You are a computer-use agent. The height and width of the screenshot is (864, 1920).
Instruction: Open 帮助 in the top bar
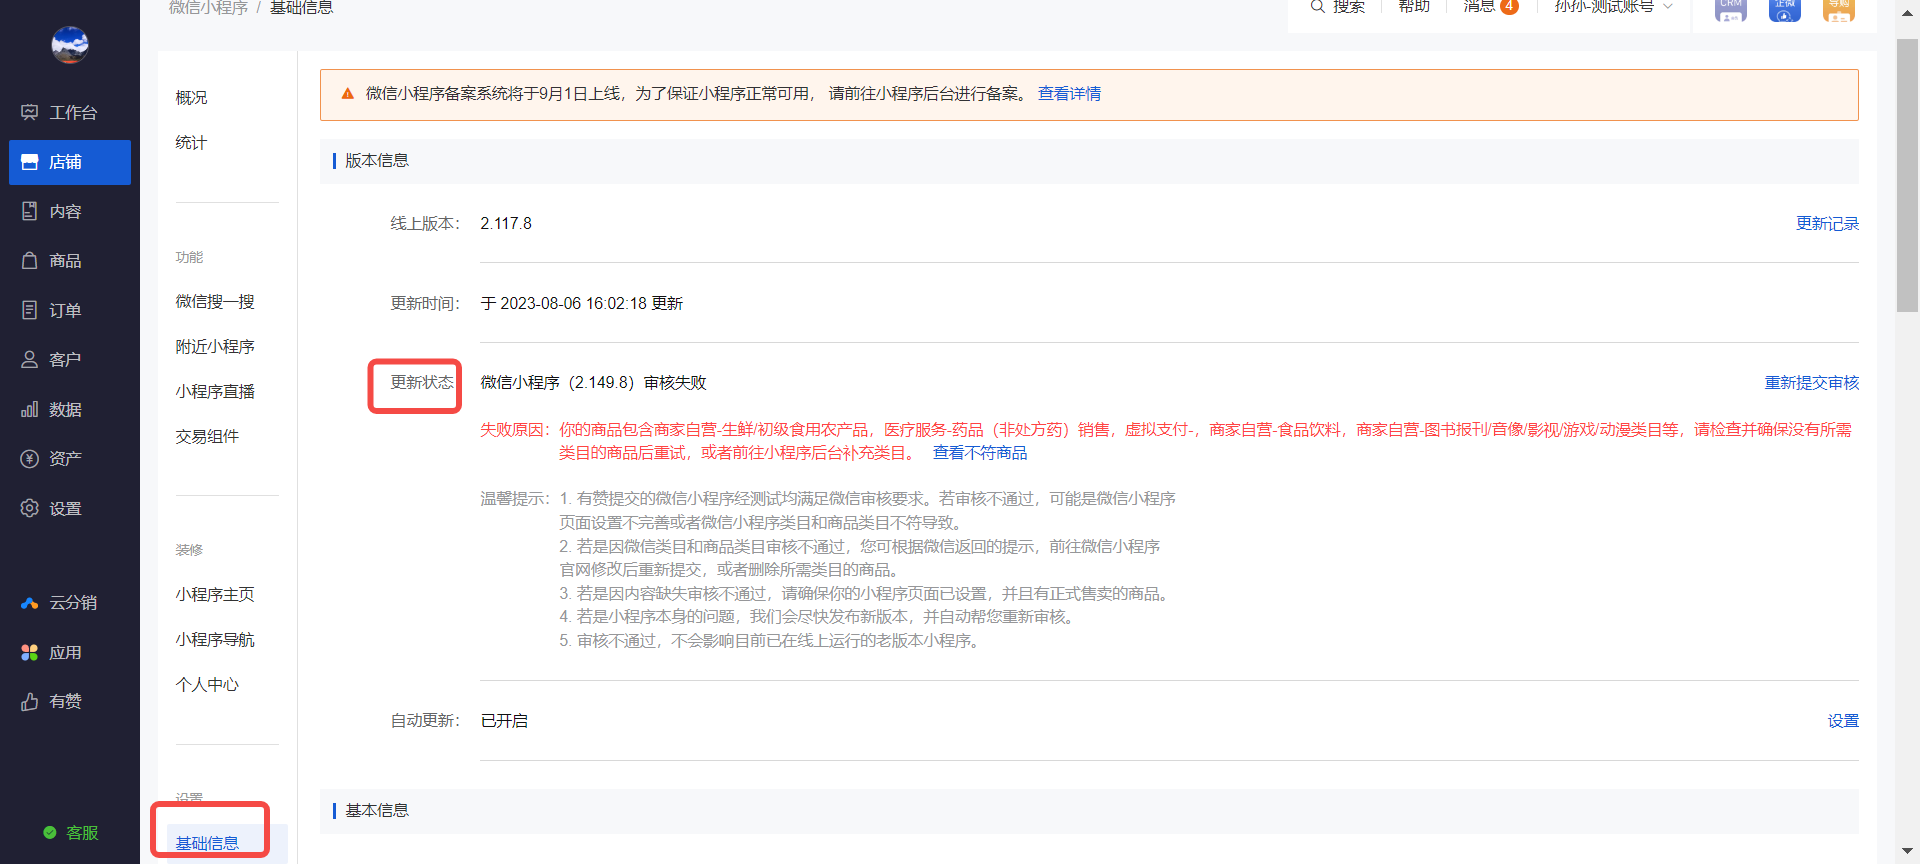(1414, 7)
